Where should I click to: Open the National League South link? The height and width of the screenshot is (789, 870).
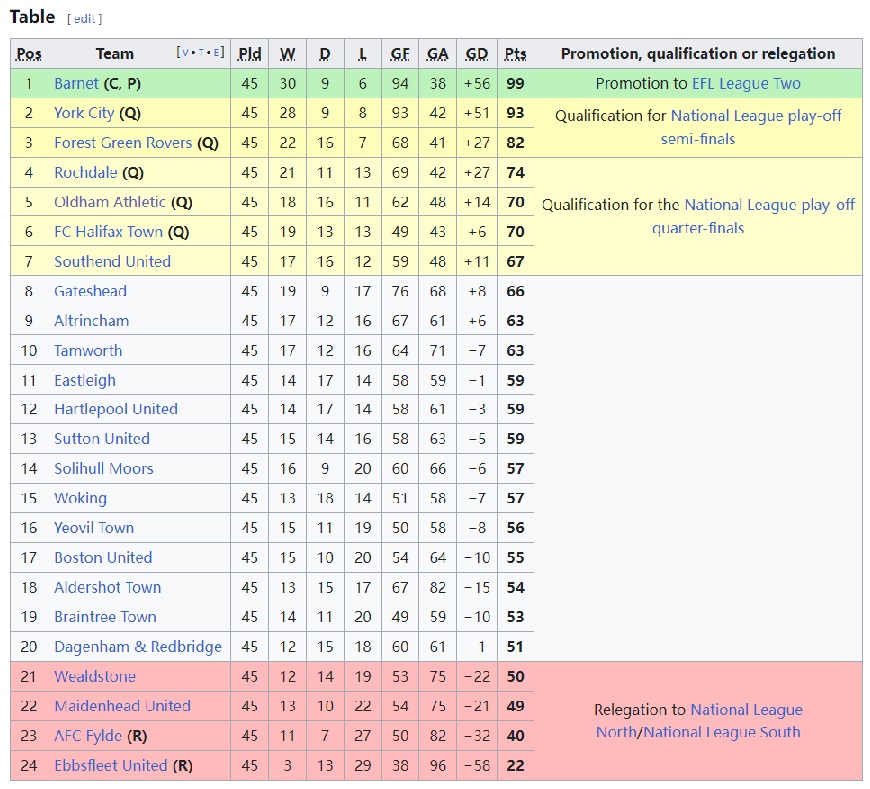click(x=722, y=732)
